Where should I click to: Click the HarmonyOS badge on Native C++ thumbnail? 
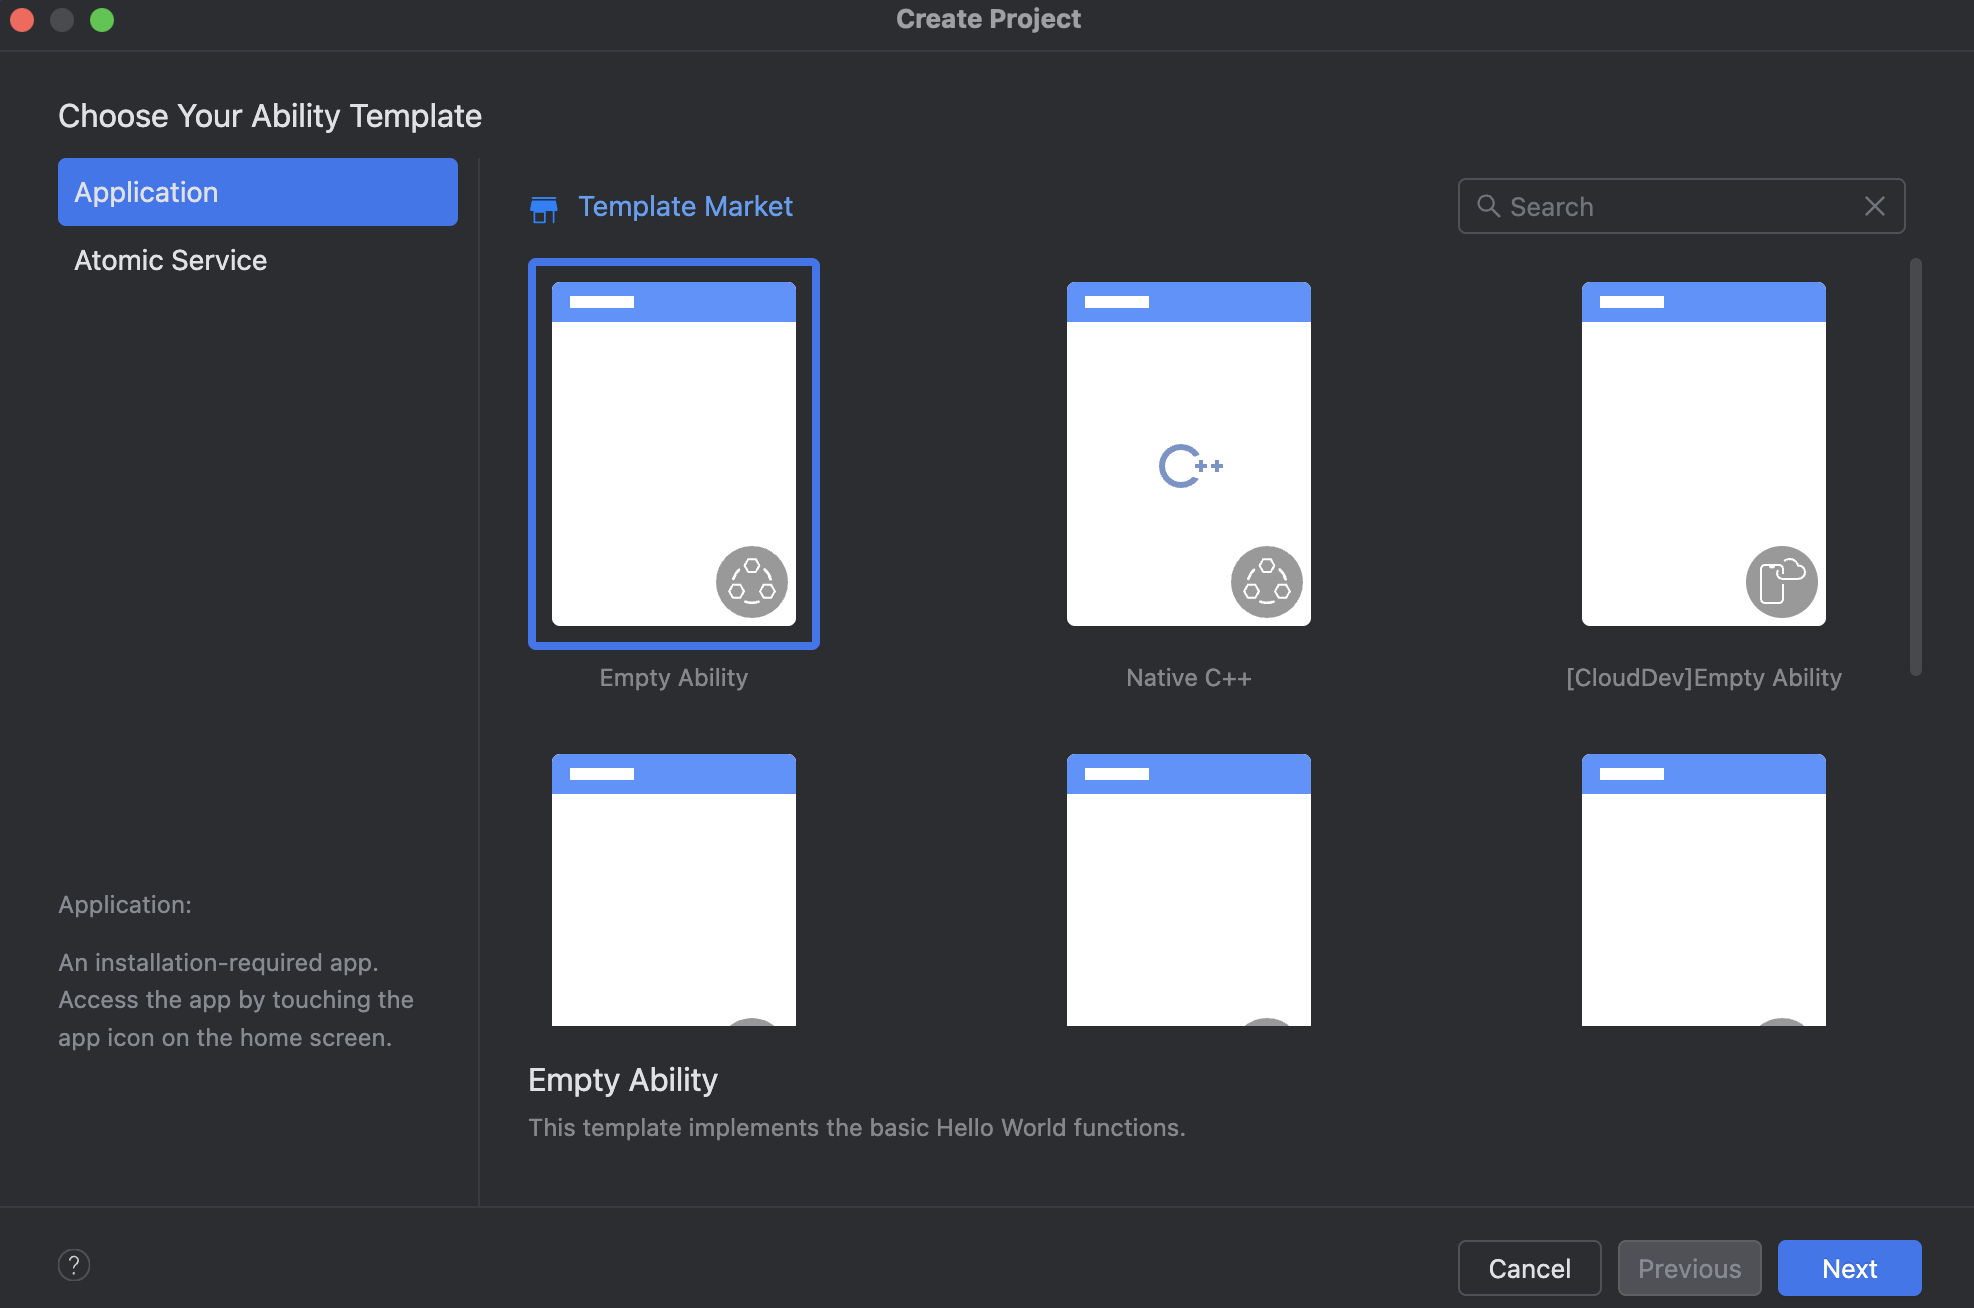click(x=1266, y=581)
